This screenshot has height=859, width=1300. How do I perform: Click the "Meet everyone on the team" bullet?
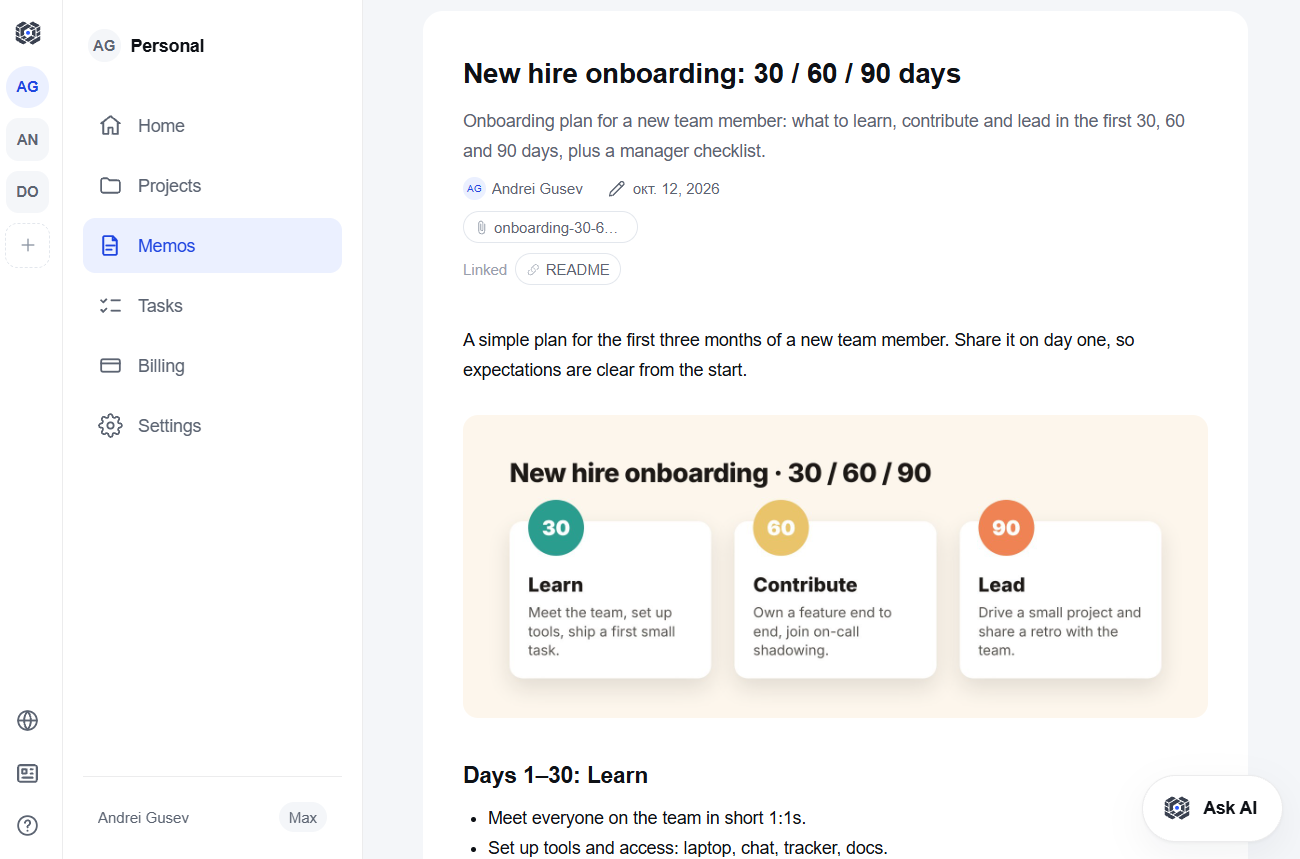(647, 818)
